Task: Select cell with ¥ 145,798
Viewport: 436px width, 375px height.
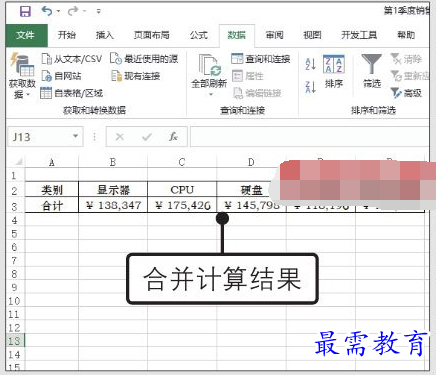Action: click(251, 205)
